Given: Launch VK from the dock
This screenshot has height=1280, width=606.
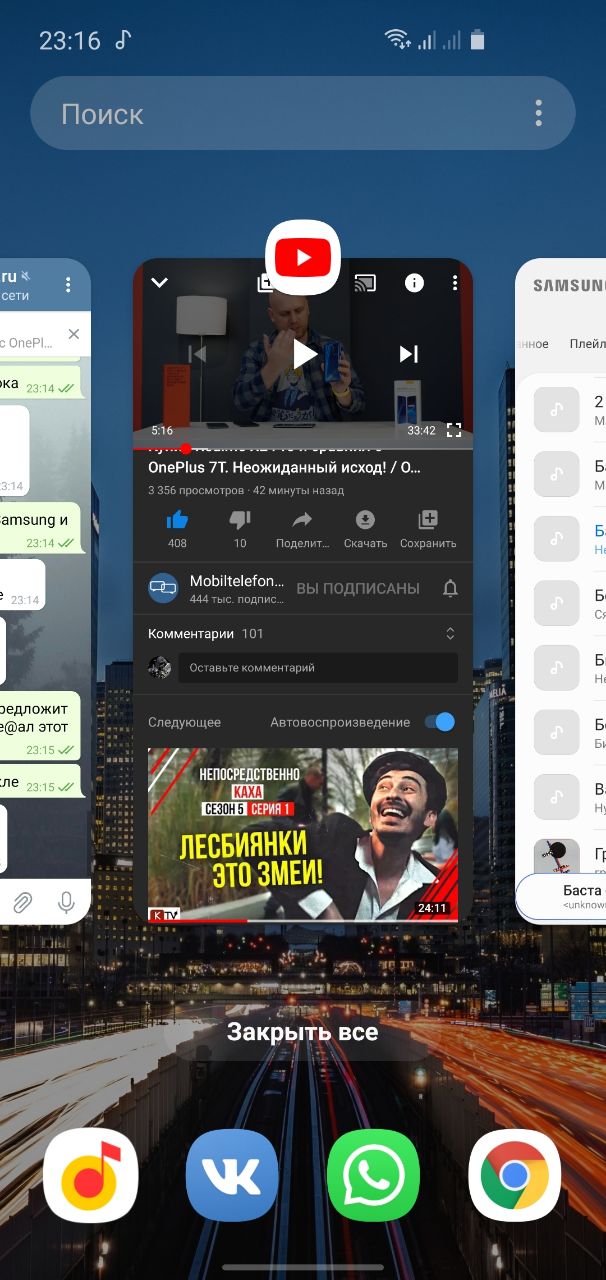Looking at the screenshot, I should click(x=232, y=1176).
